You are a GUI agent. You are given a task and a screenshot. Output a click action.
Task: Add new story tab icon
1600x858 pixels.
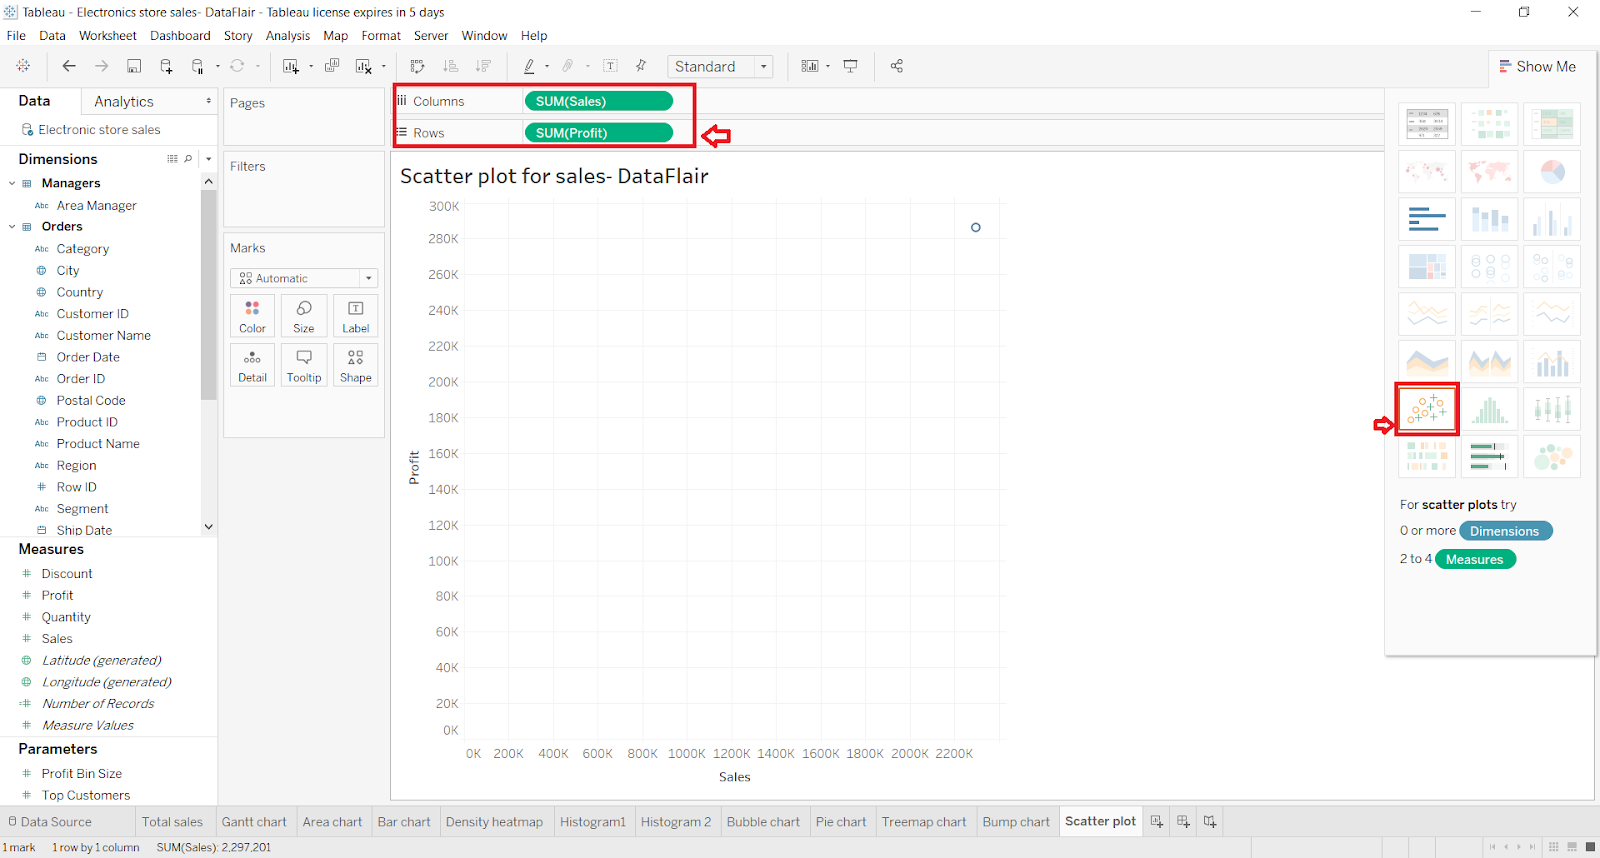[1210, 821]
